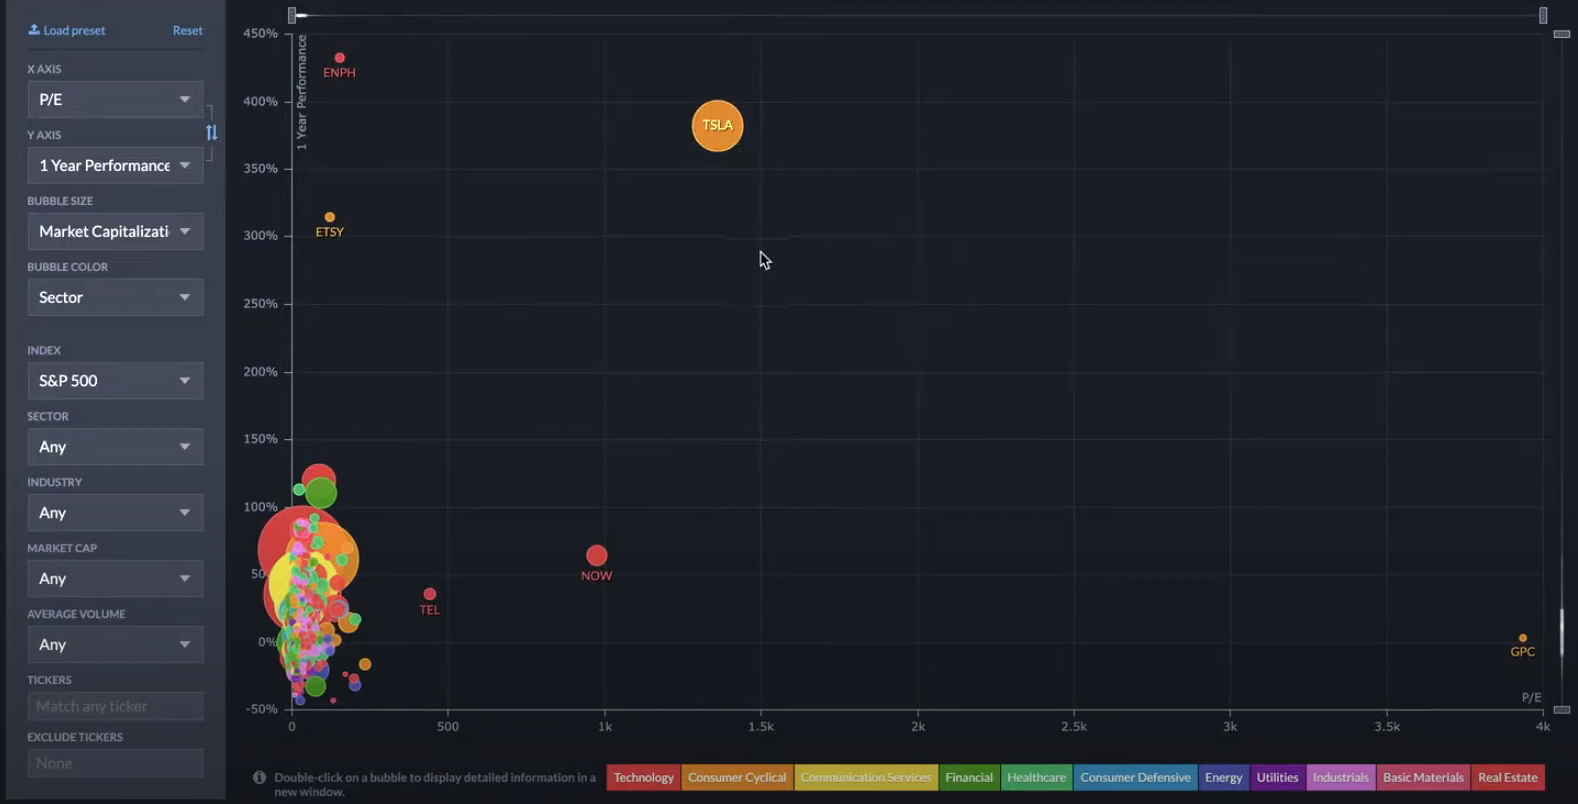
Task: Open the Industry filter dropdown
Action: point(115,512)
